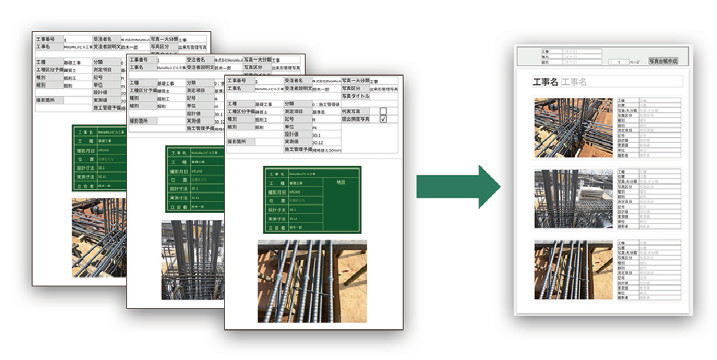Select the second rebar photo in album
The width and height of the screenshot is (717, 360).
(573, 199)
